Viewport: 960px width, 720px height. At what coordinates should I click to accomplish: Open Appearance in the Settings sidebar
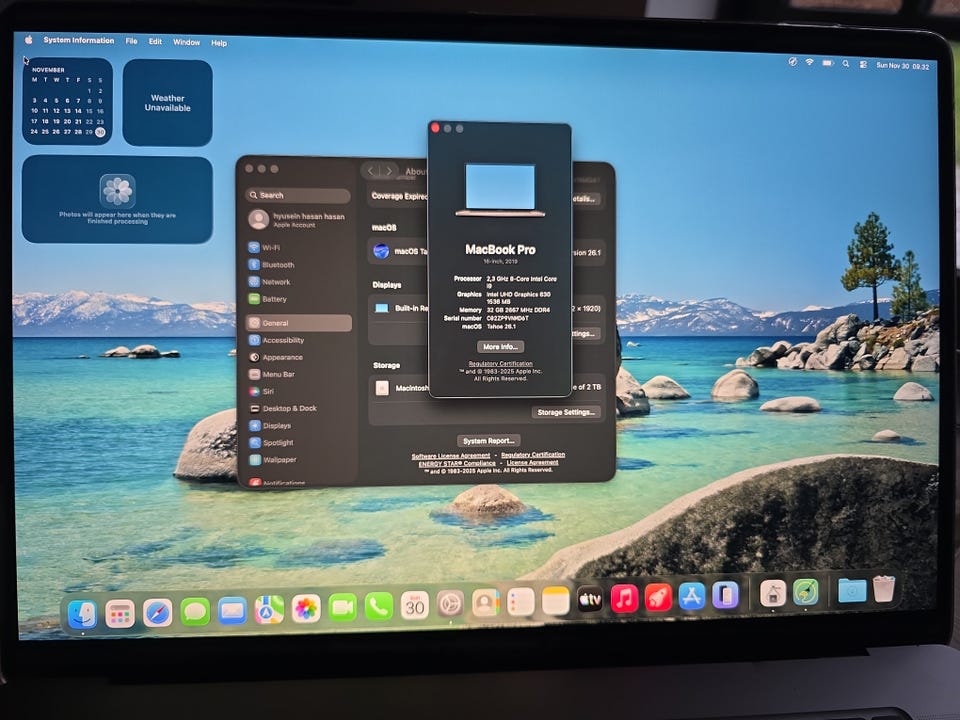pos(299,357)
